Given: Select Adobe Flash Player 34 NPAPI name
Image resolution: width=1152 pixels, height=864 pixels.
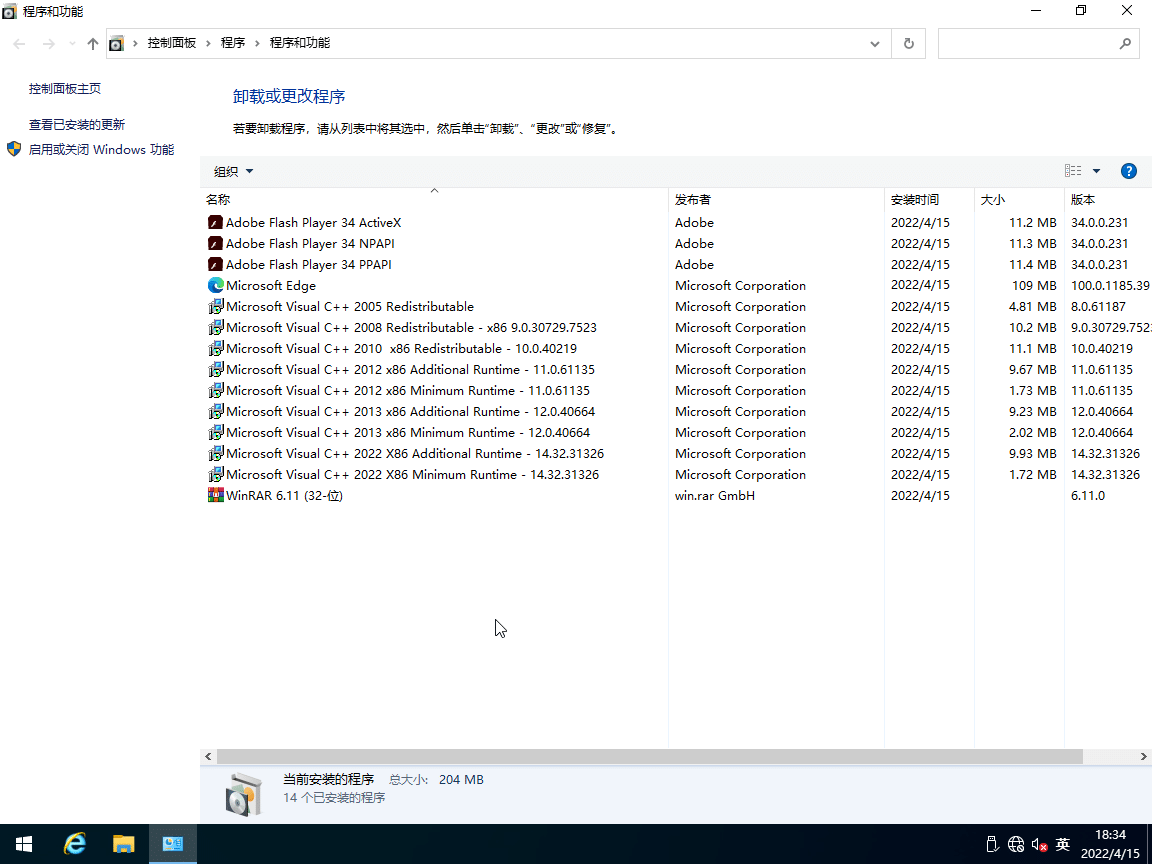Looking at the screenshot, I should tap(310, 244).
